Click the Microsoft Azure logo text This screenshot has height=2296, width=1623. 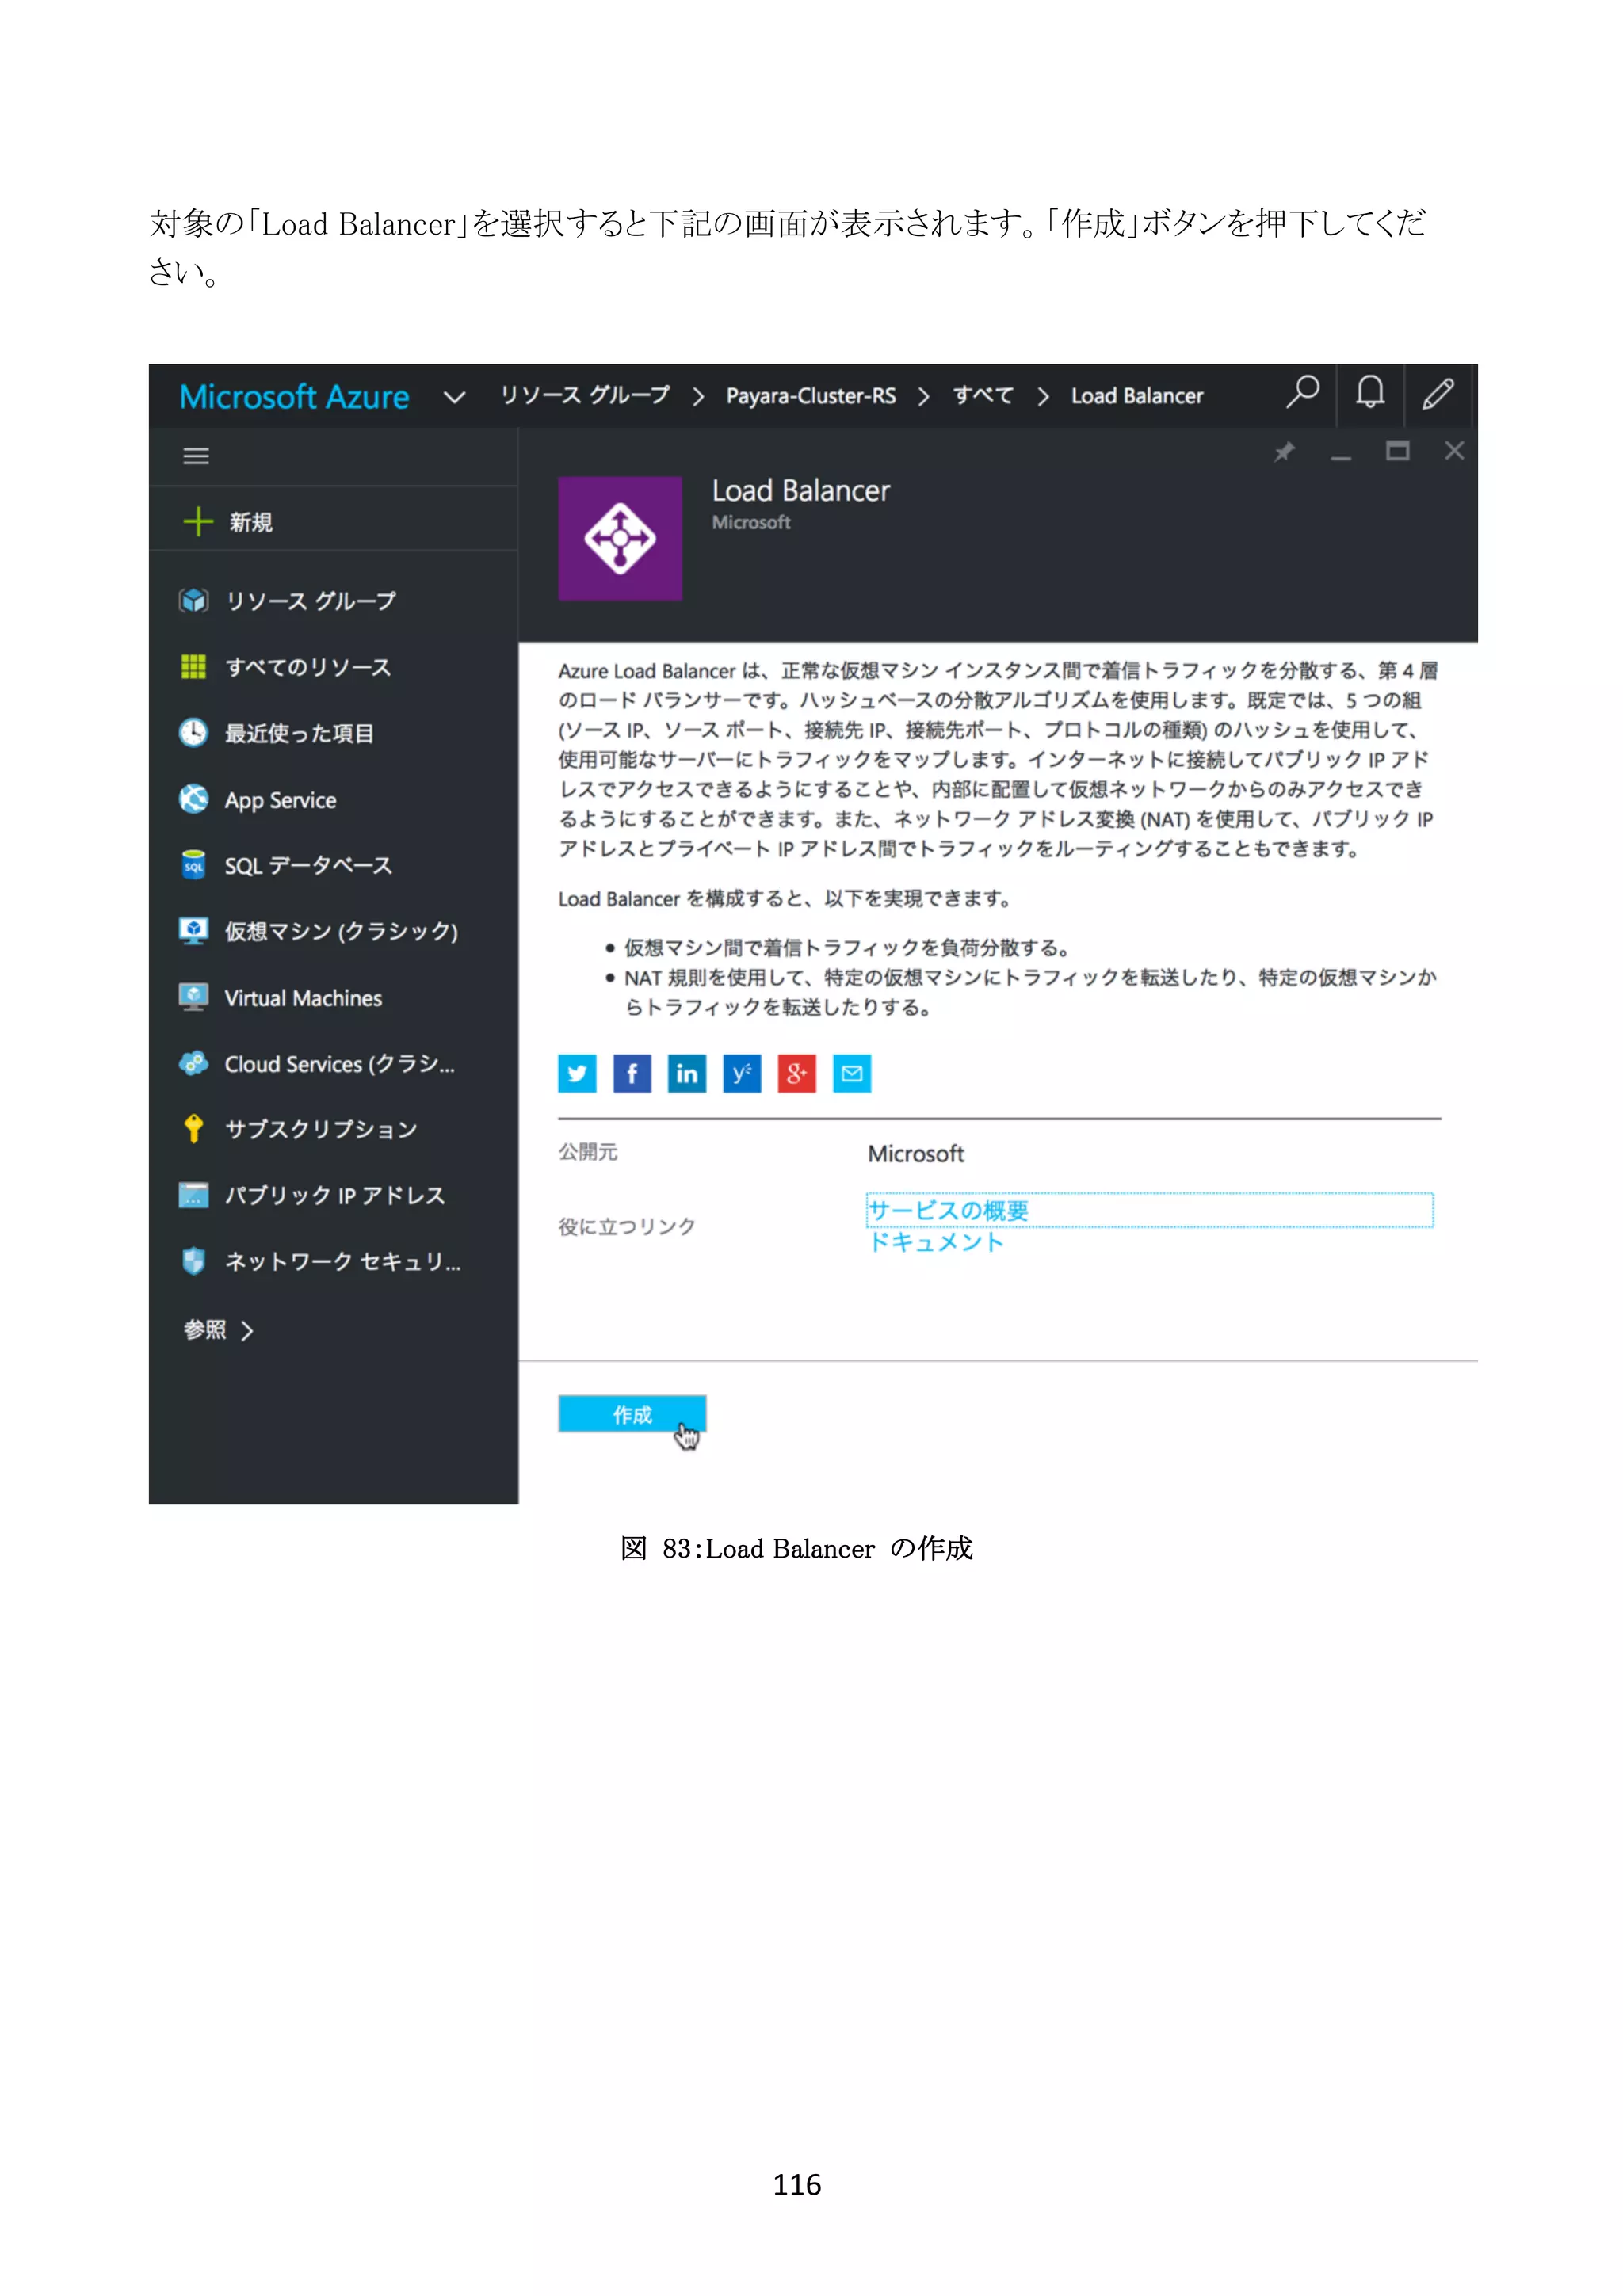[x=294, y=397]
